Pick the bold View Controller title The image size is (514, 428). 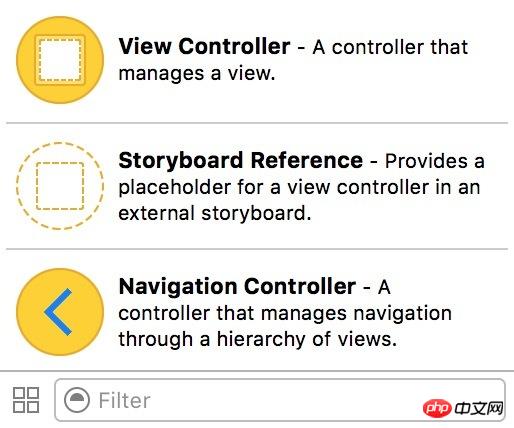(204, 46)
